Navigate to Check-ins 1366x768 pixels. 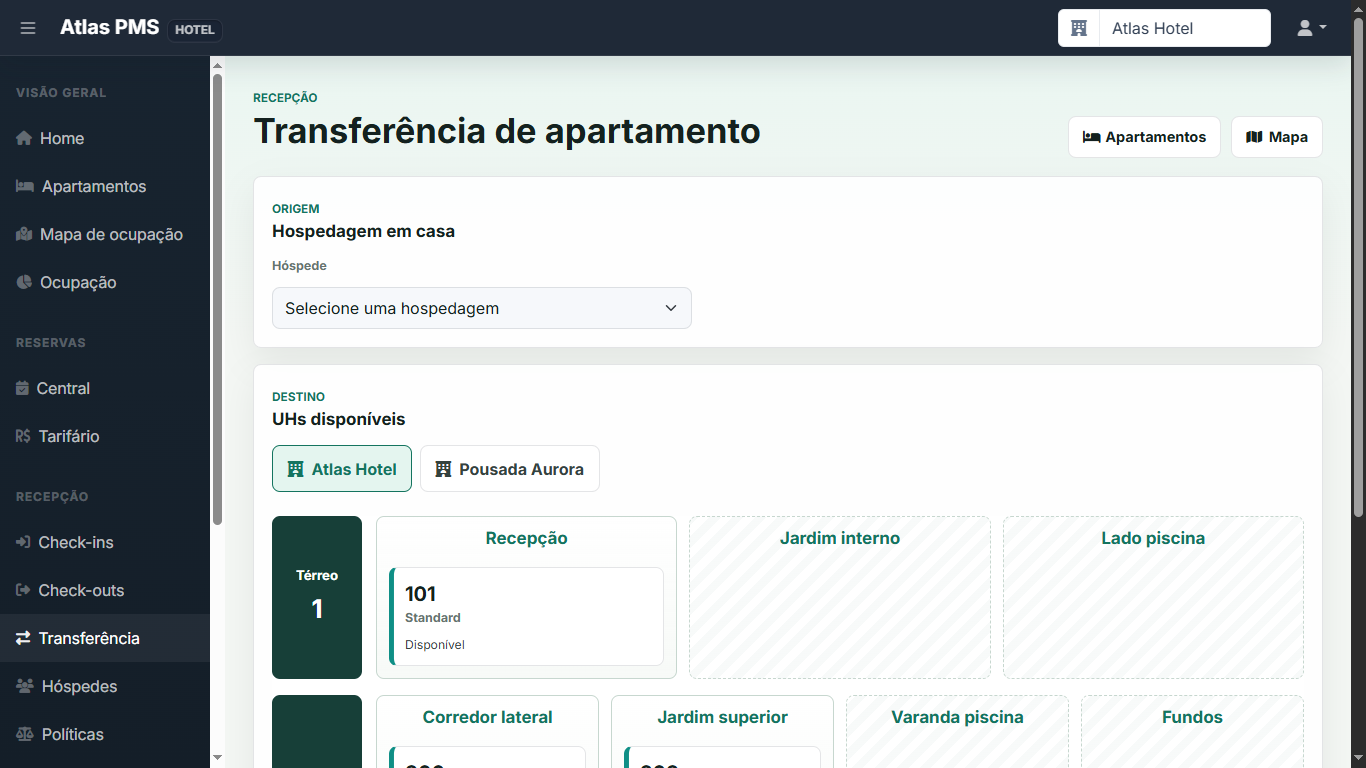coord(105,542)
